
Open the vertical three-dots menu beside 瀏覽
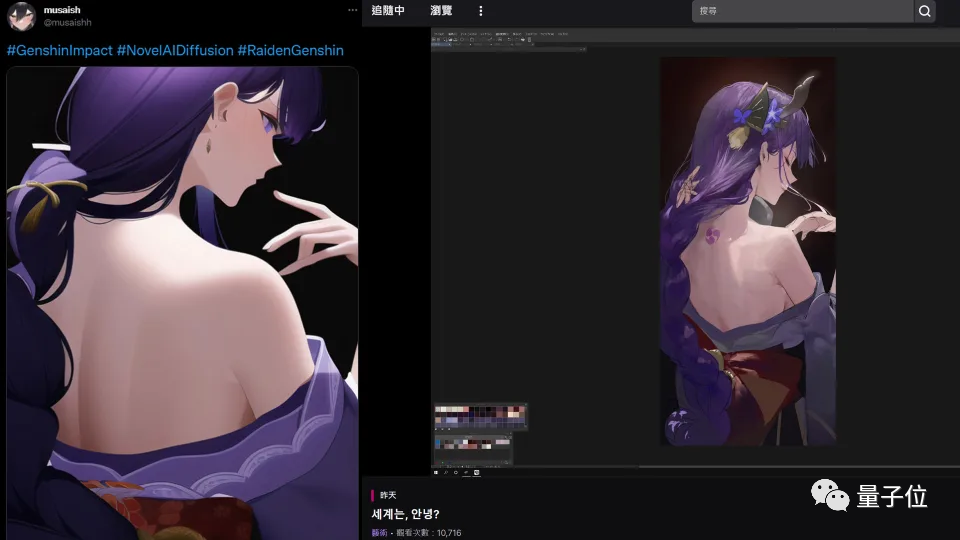click(481, 11)
